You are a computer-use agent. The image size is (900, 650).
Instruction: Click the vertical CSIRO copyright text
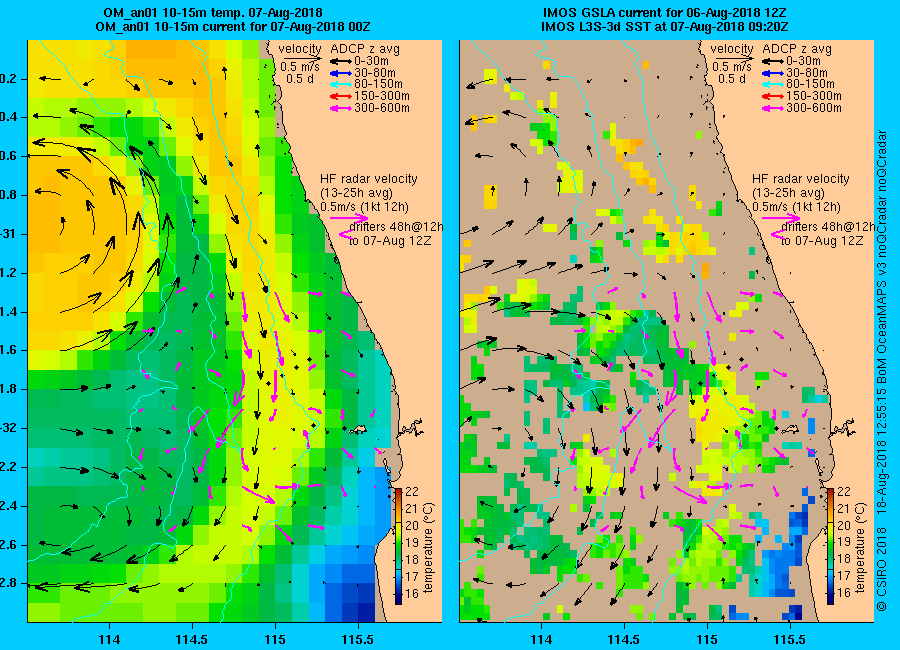click(882, 372)
